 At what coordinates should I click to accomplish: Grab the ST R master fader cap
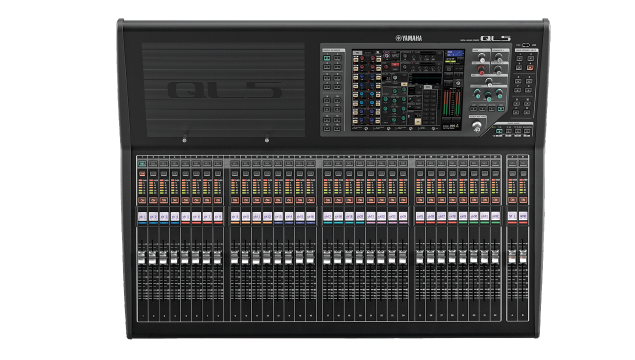click(523, 256)
